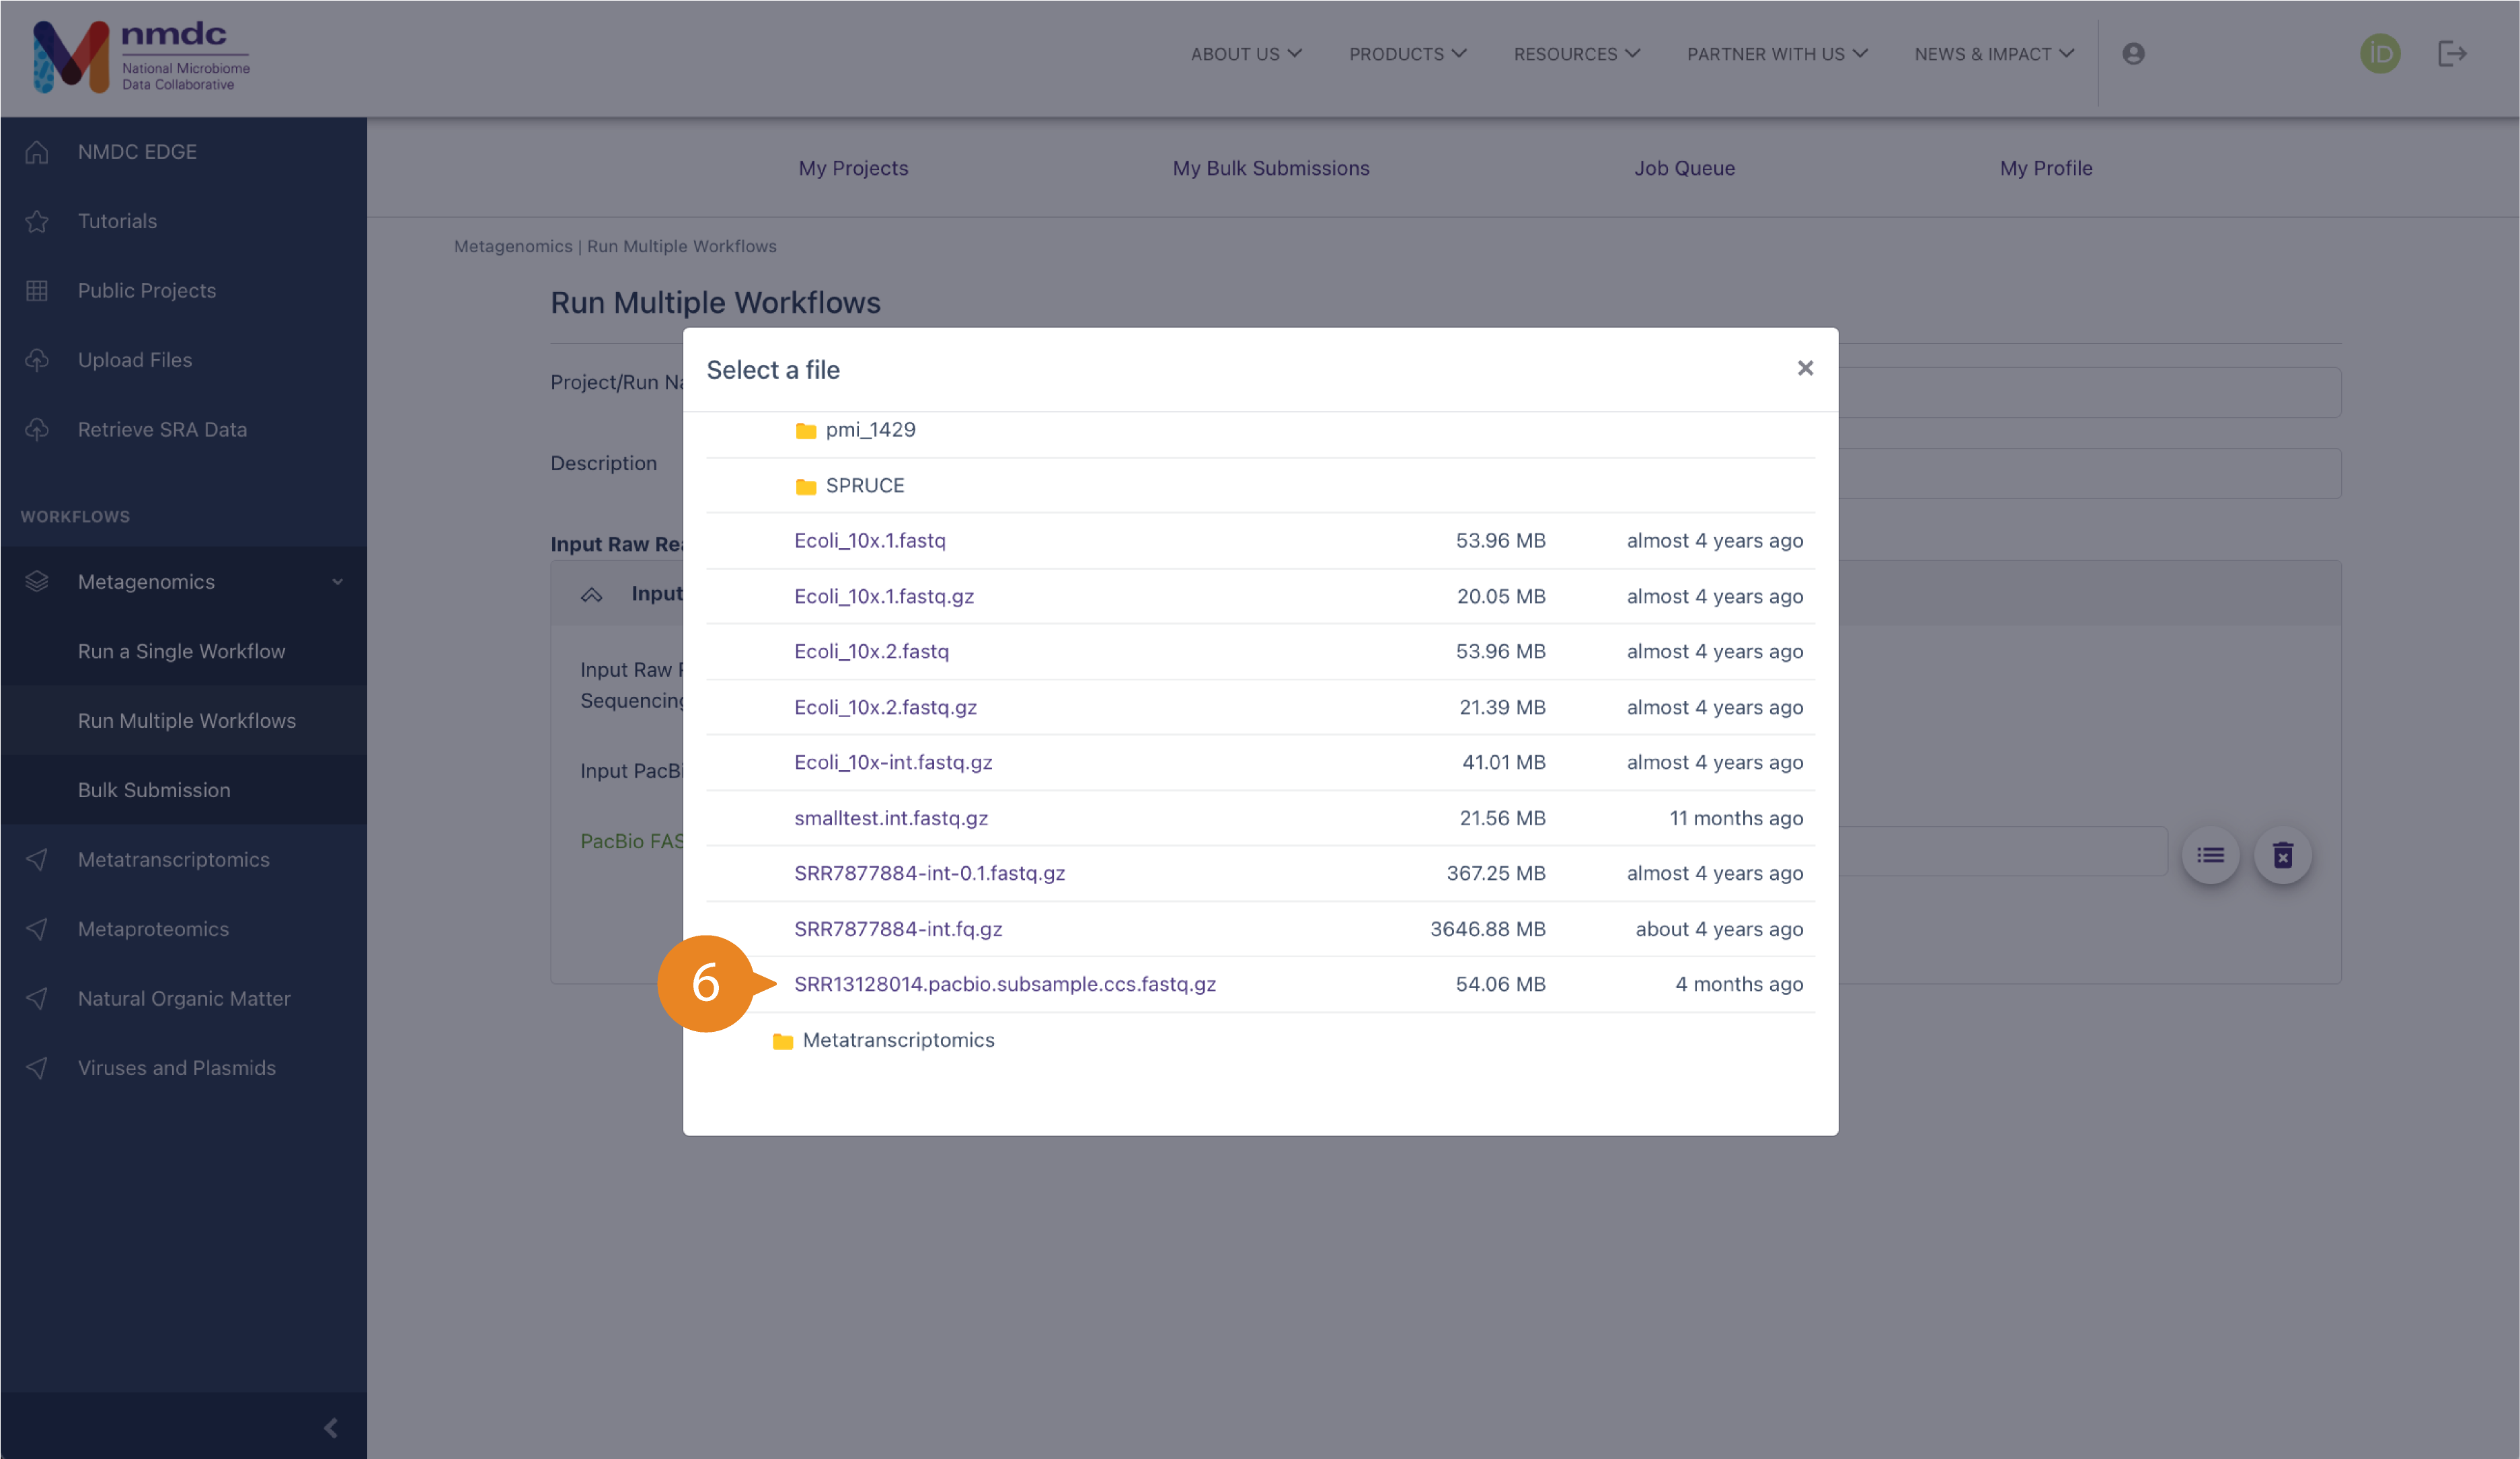Screen dimensions: 2520x1459
Task: Collapse the sidebar with the arrow
Action: pyautogui.click(x=331, y=1427)
